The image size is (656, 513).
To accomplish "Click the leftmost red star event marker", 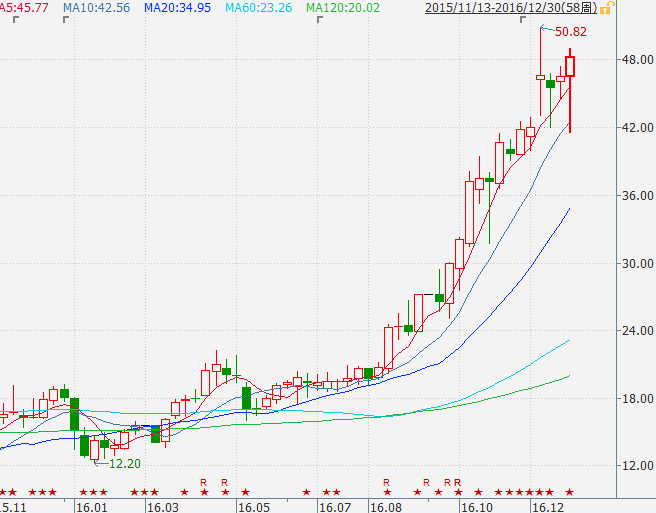I will [x=2, y=493].
